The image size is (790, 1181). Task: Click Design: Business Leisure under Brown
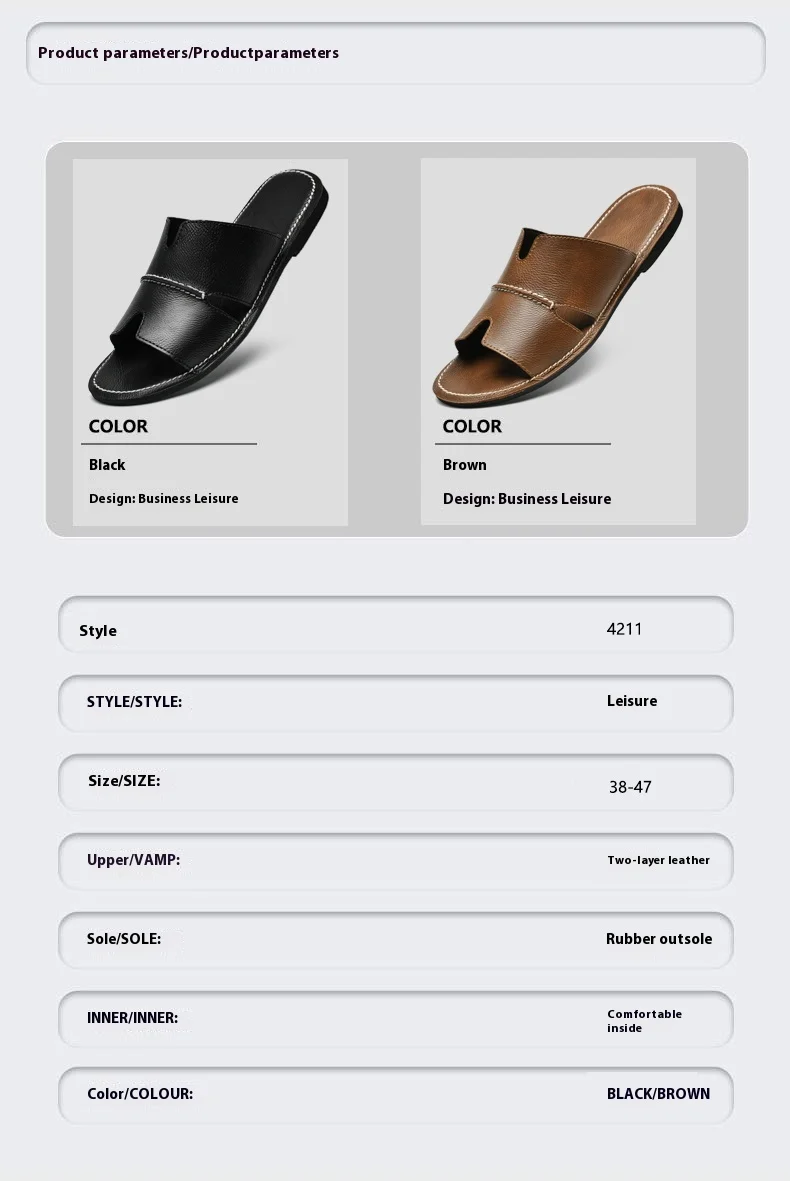pos(527,499)
